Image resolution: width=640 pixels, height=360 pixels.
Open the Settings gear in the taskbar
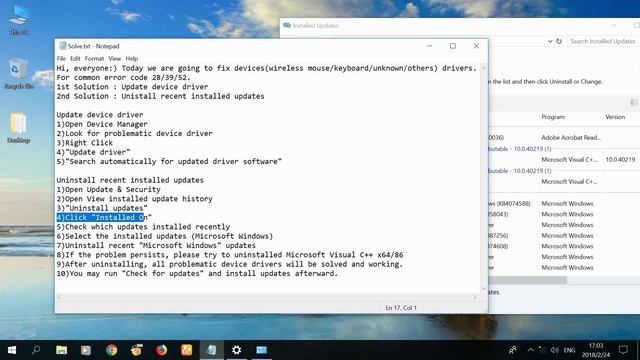[236, 350]
